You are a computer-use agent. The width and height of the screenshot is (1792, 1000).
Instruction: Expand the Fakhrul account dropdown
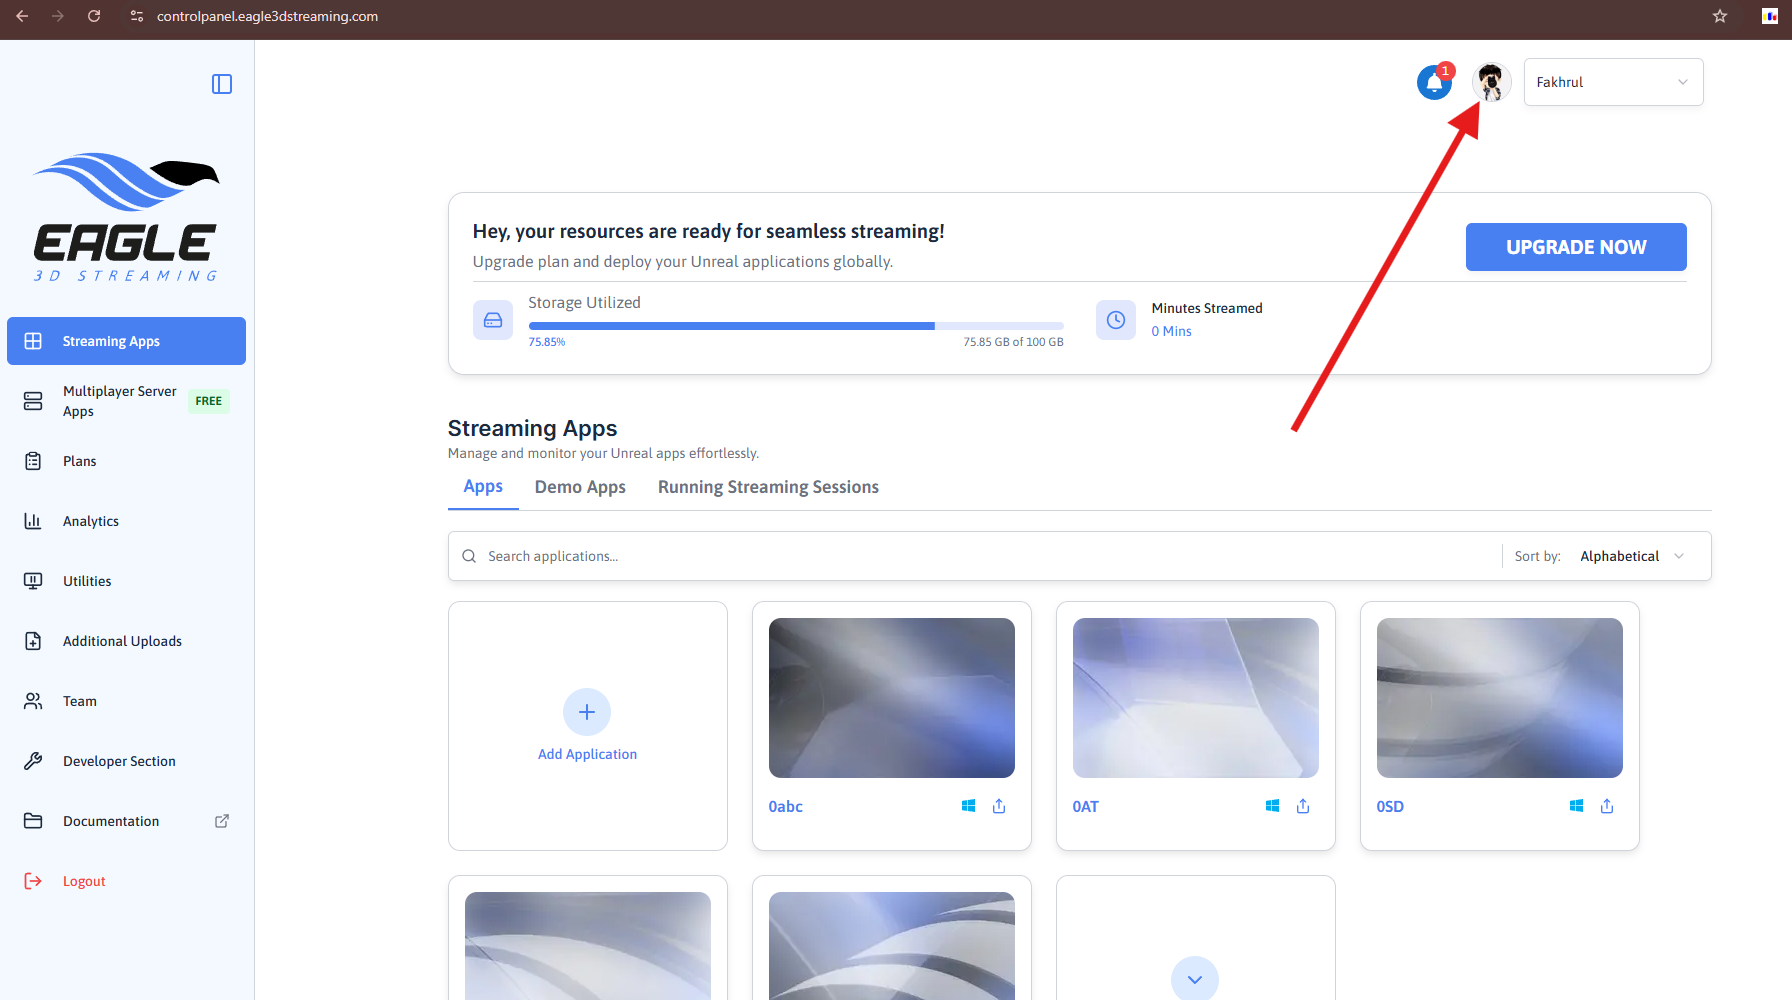point(1613,82)
